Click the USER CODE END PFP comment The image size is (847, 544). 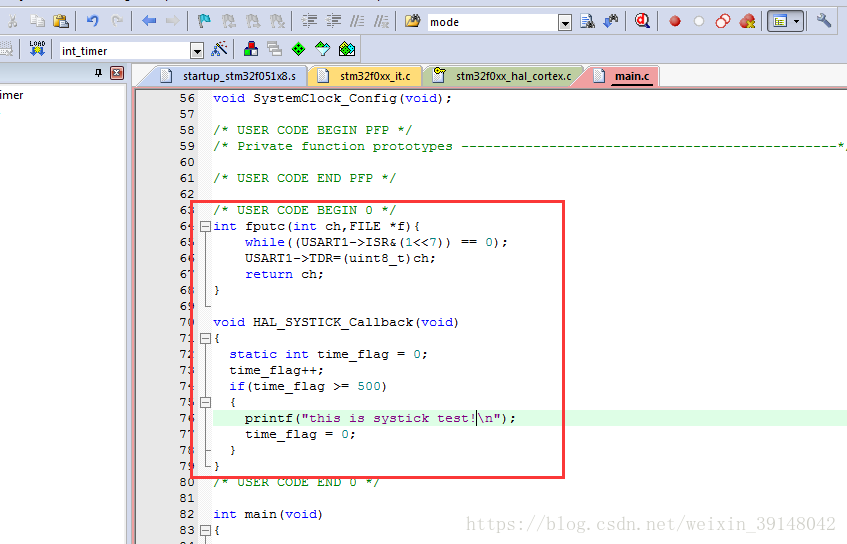point(304,178)
